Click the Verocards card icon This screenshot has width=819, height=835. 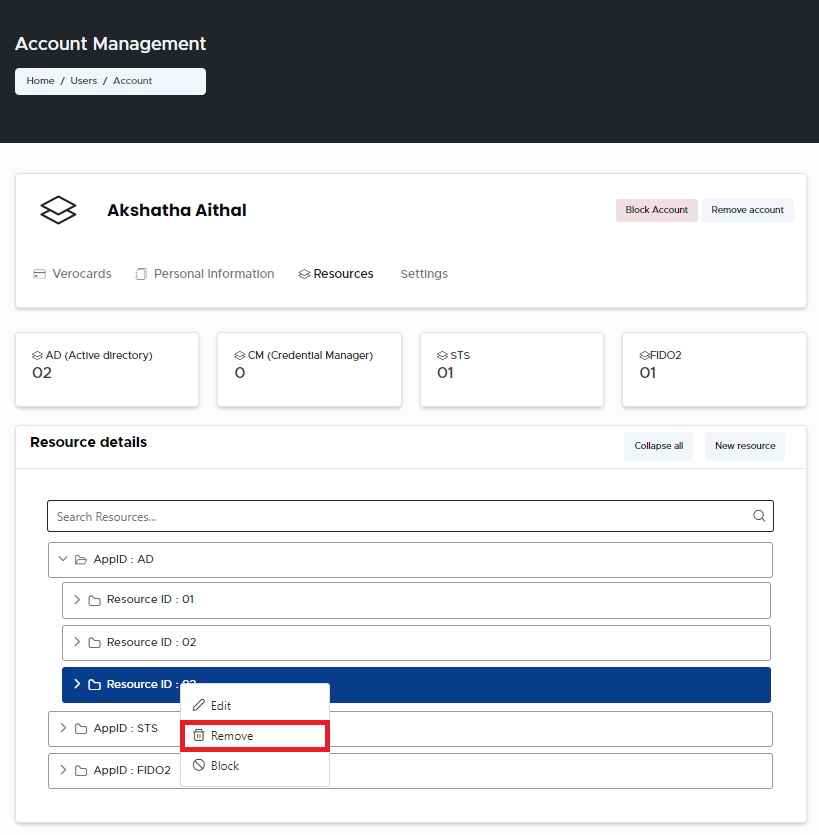[x=40, y=274]
